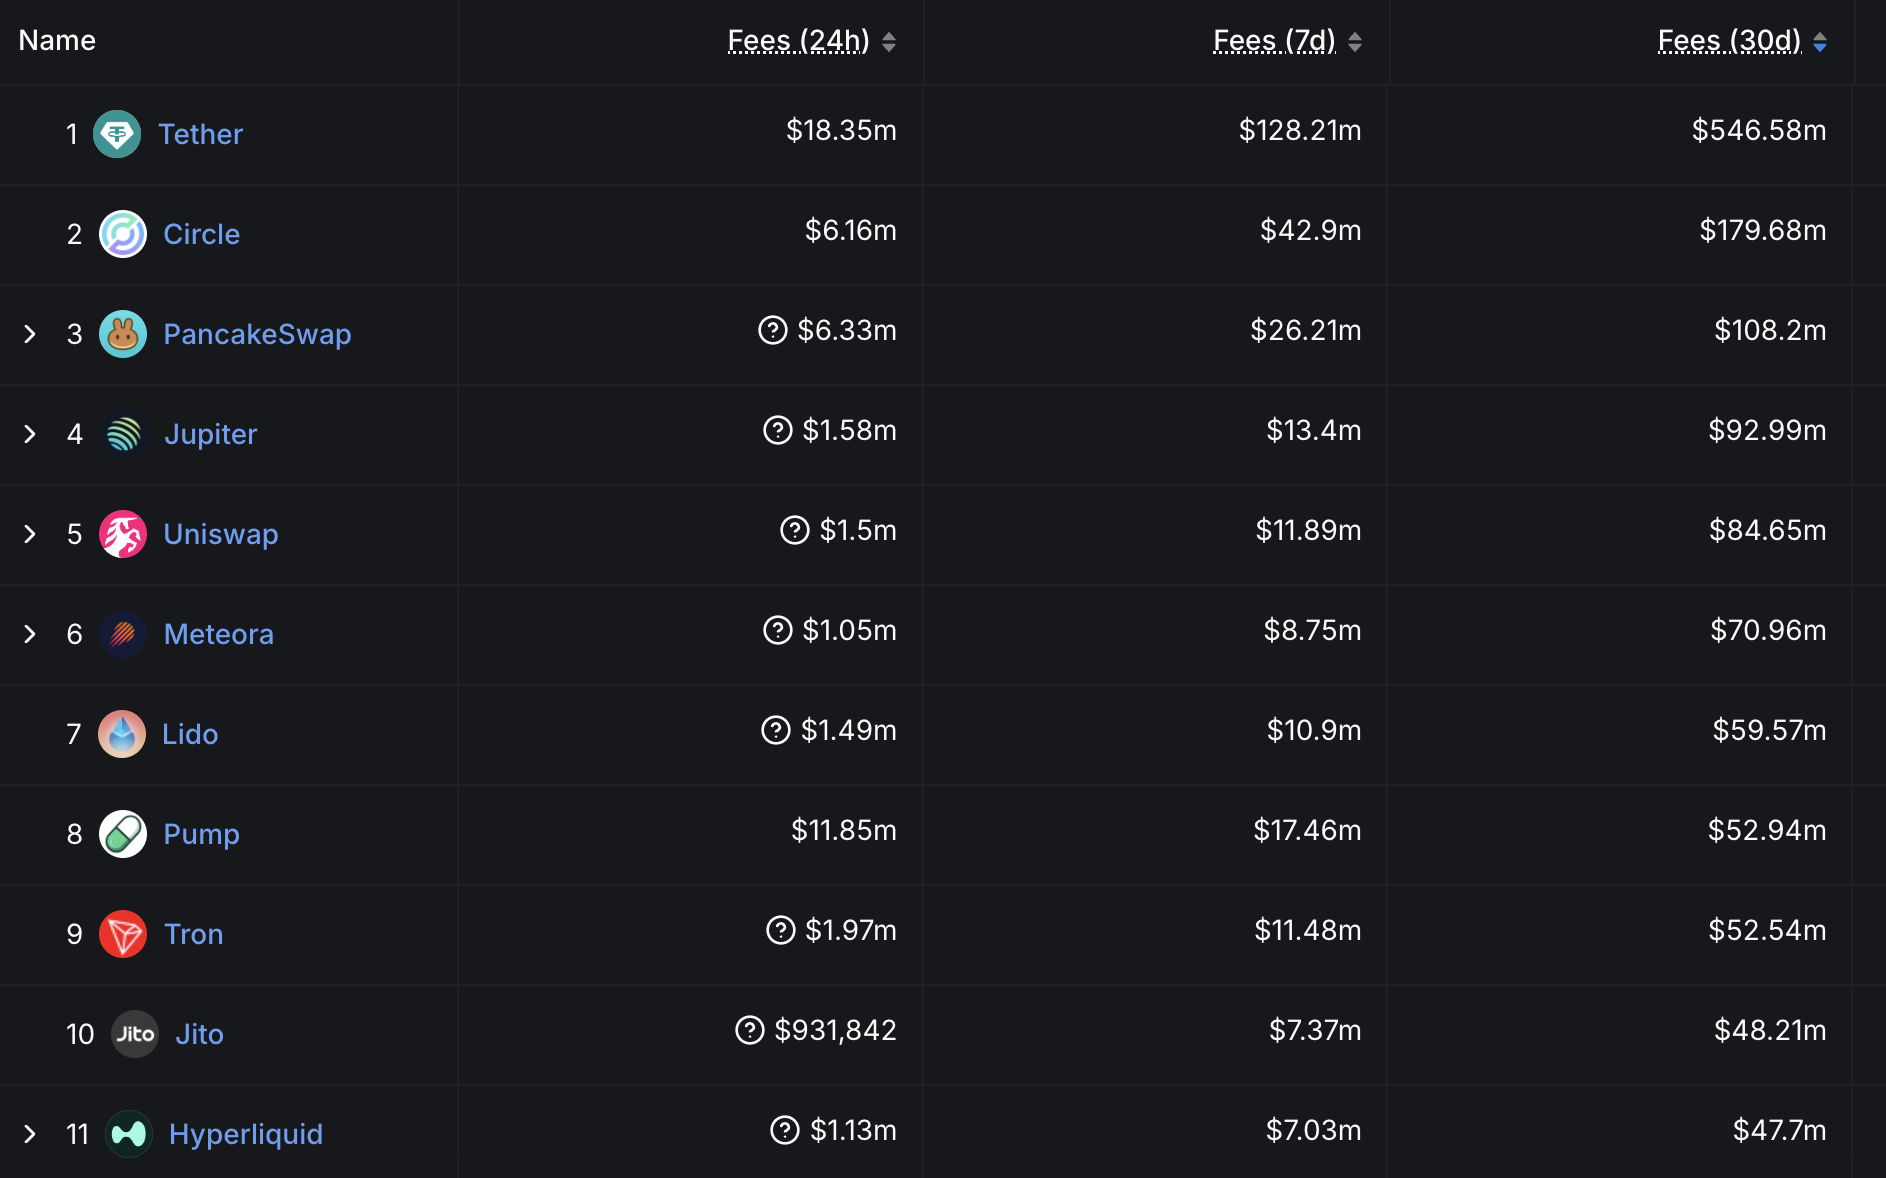
Task: Expand the Meteora row chevron
Action: click(x=30, y=634)
